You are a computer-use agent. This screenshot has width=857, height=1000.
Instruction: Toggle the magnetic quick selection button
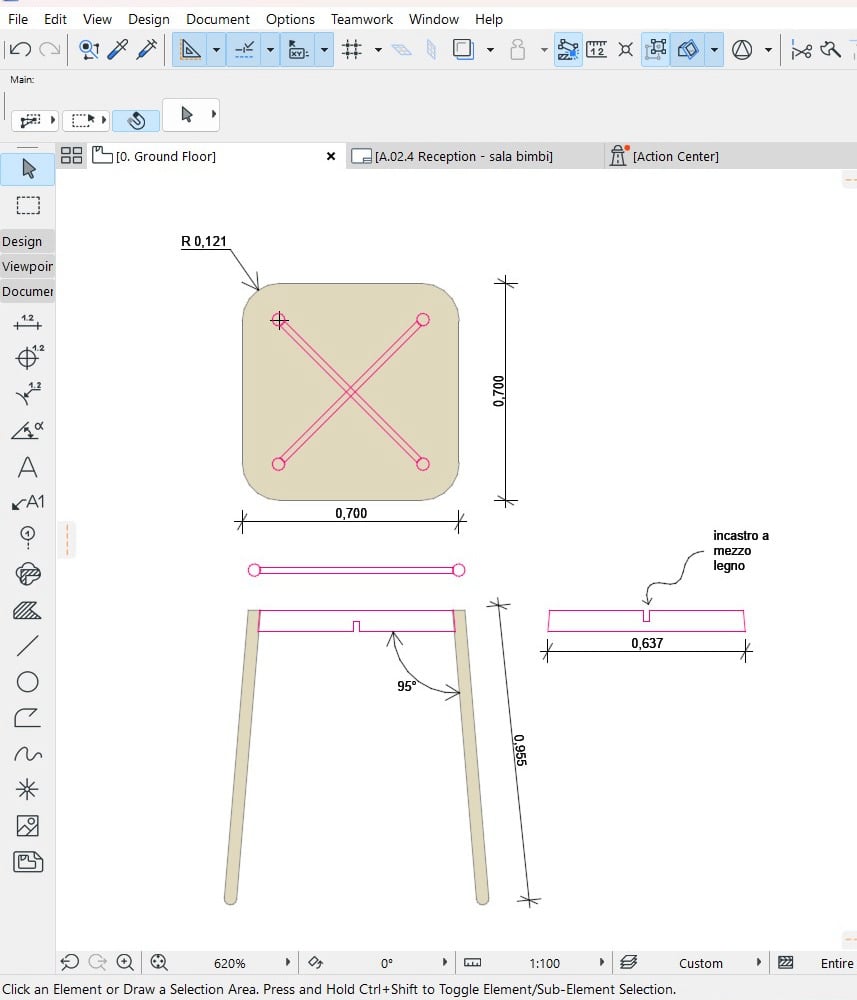pos(136,120)
